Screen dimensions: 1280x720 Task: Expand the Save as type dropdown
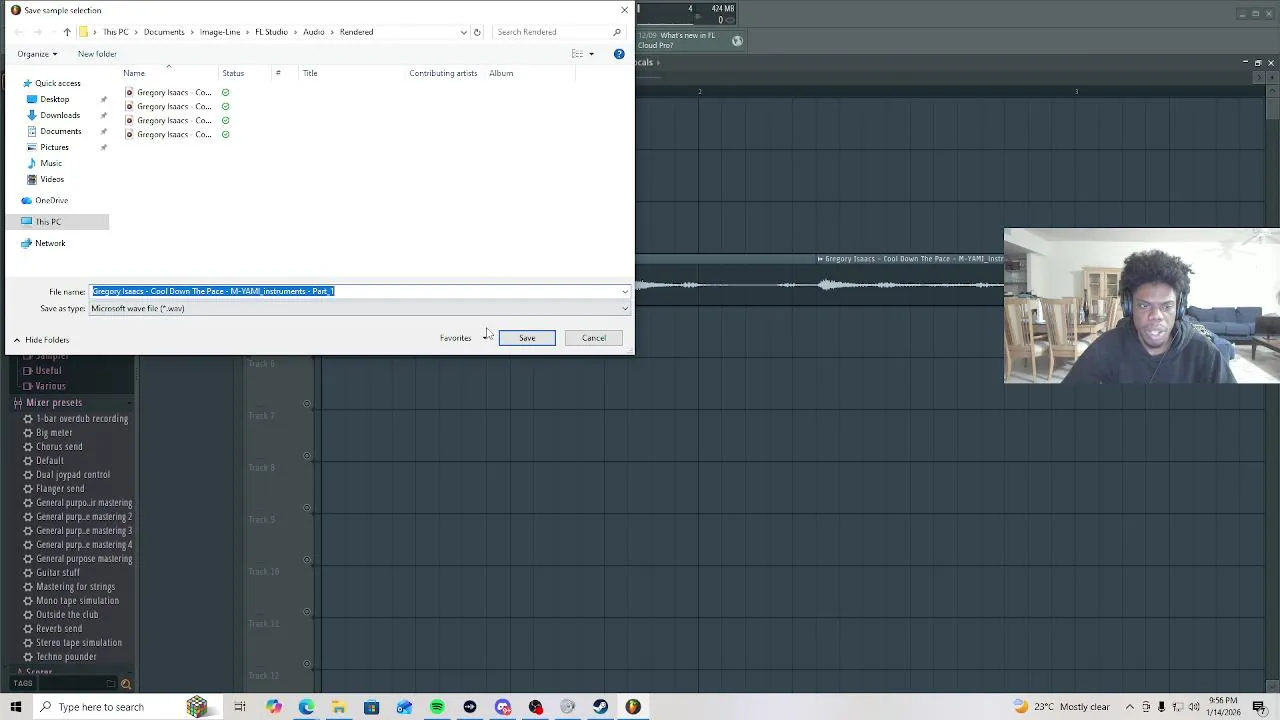pyautogui.click(x=625, y=308)
